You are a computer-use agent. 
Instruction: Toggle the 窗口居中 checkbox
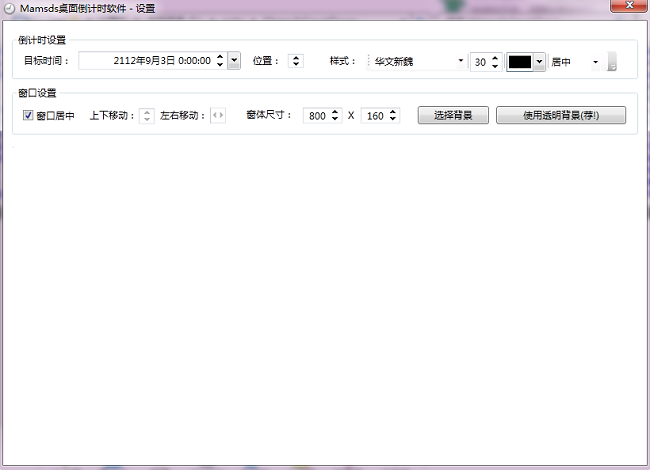coord(28,115)
